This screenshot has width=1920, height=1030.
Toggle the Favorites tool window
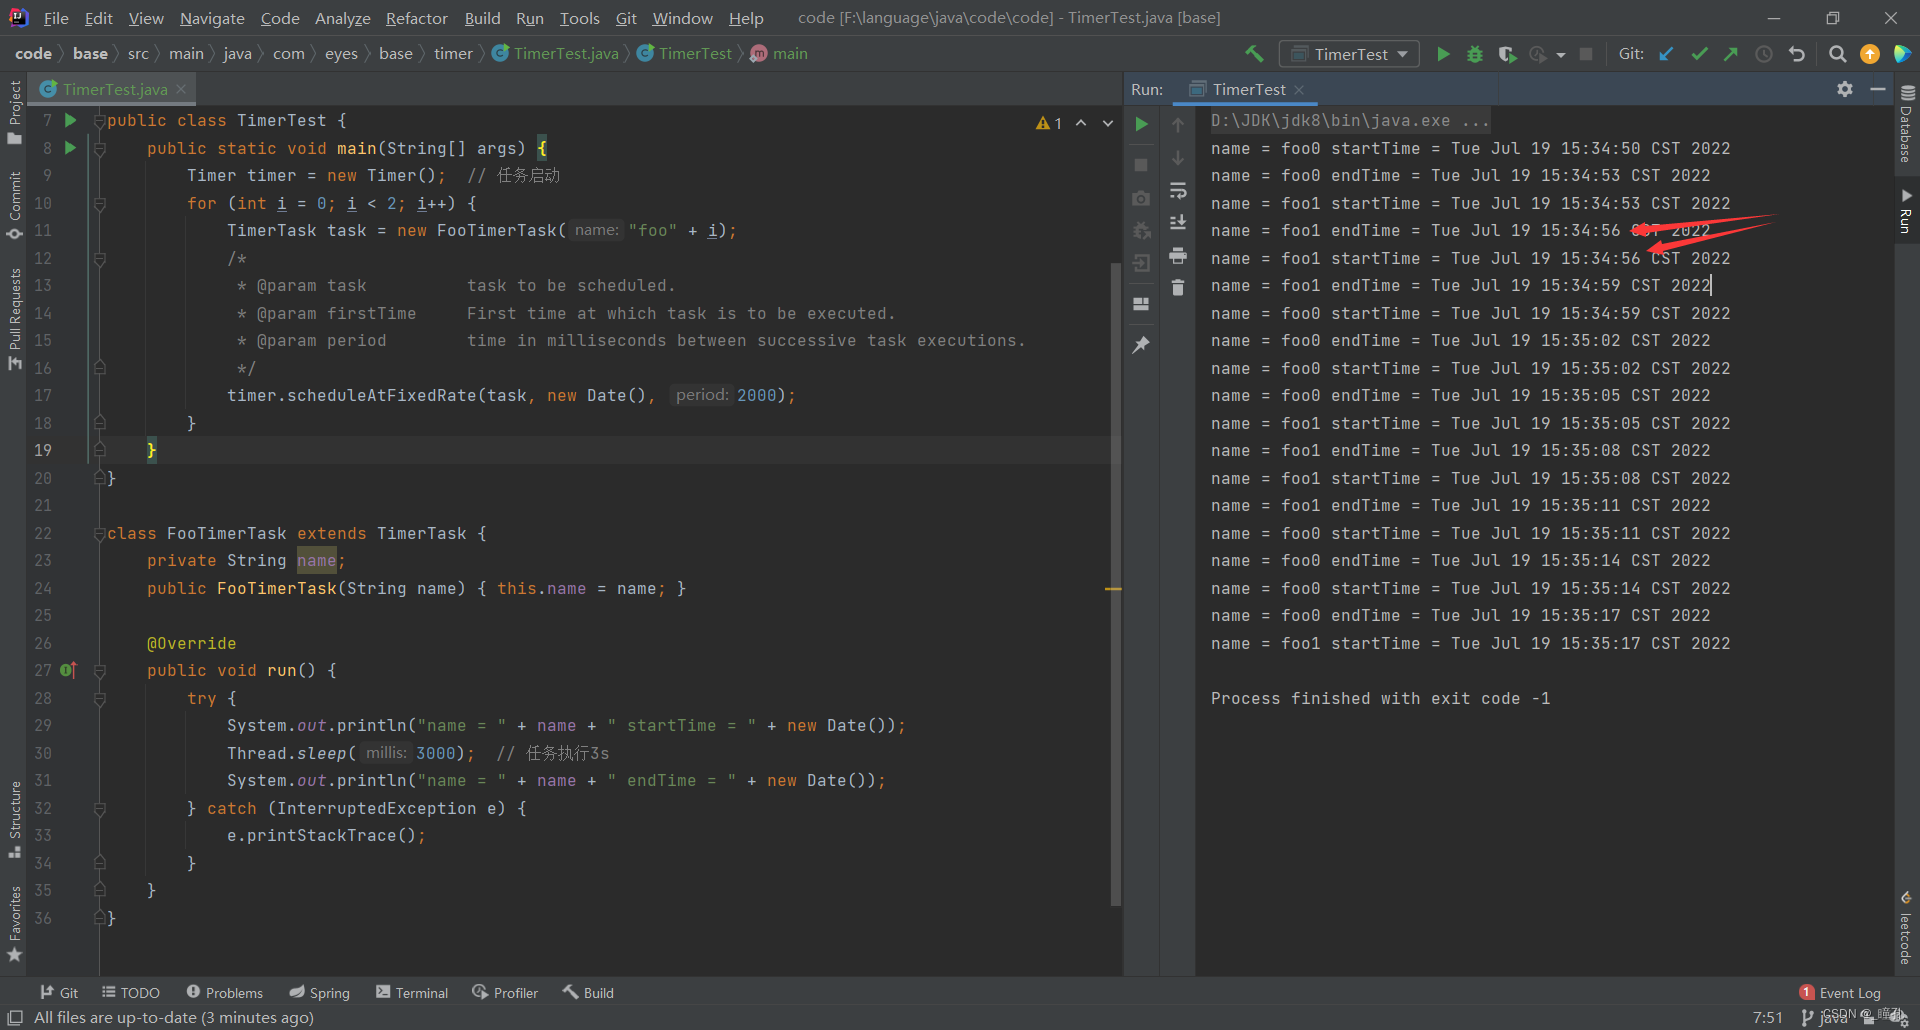[x=14, y=924]
